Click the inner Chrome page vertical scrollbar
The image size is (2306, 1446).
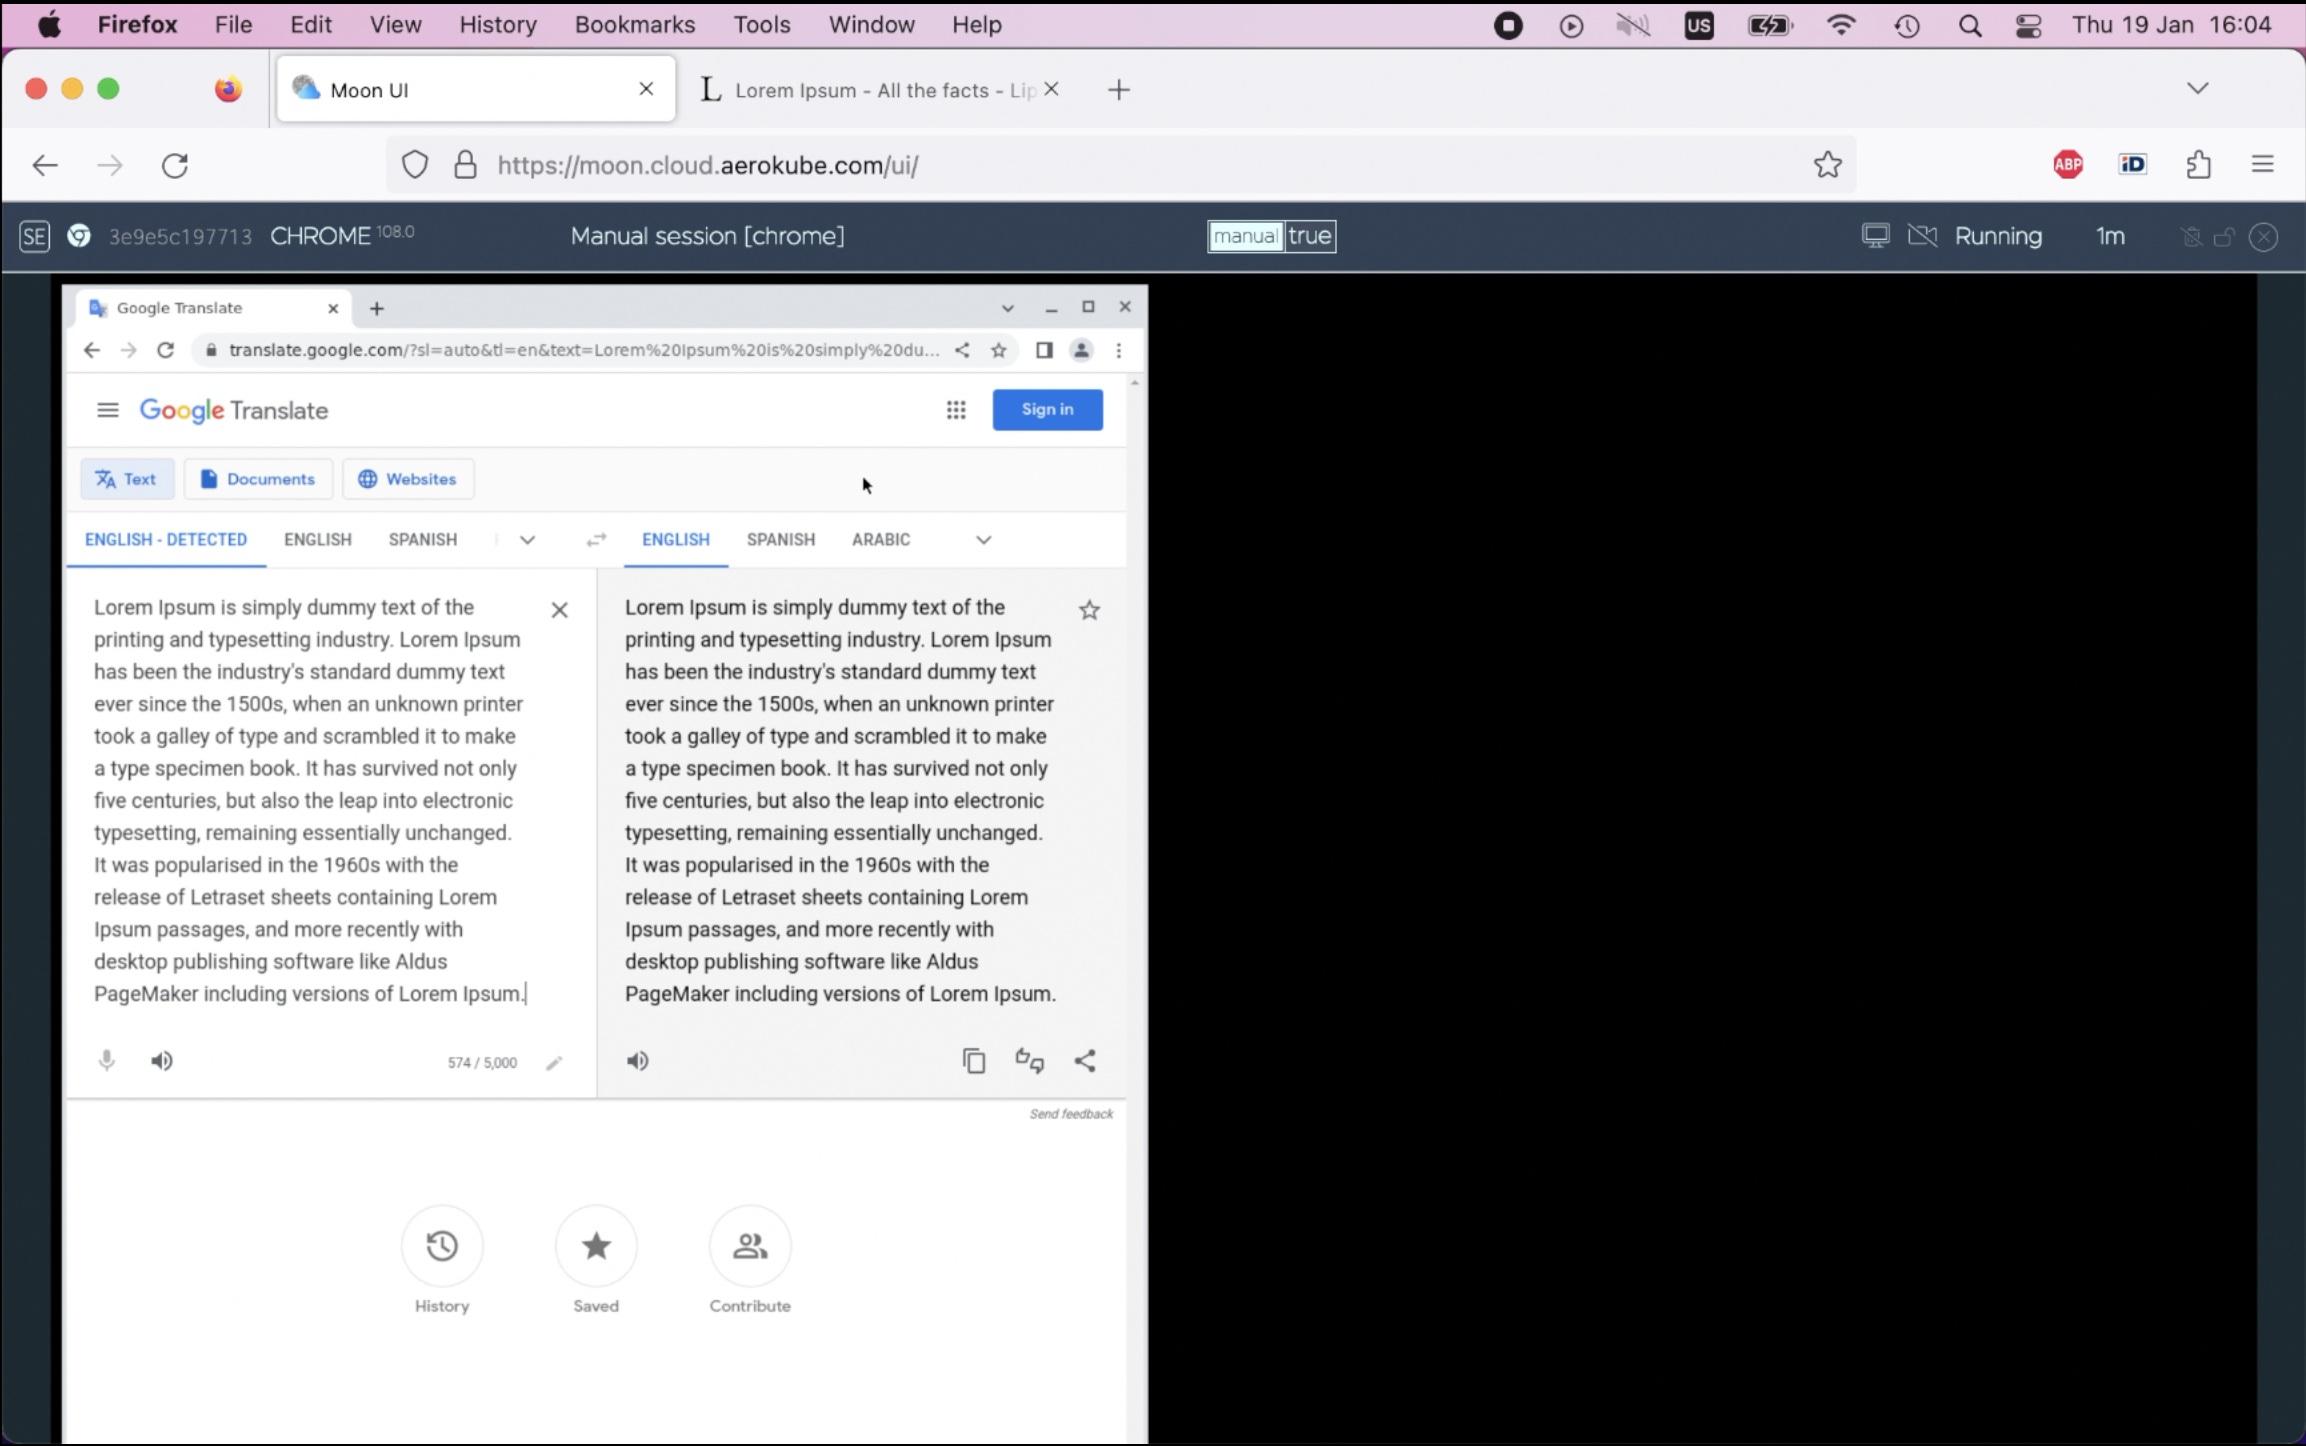[x=1134, y=800]
